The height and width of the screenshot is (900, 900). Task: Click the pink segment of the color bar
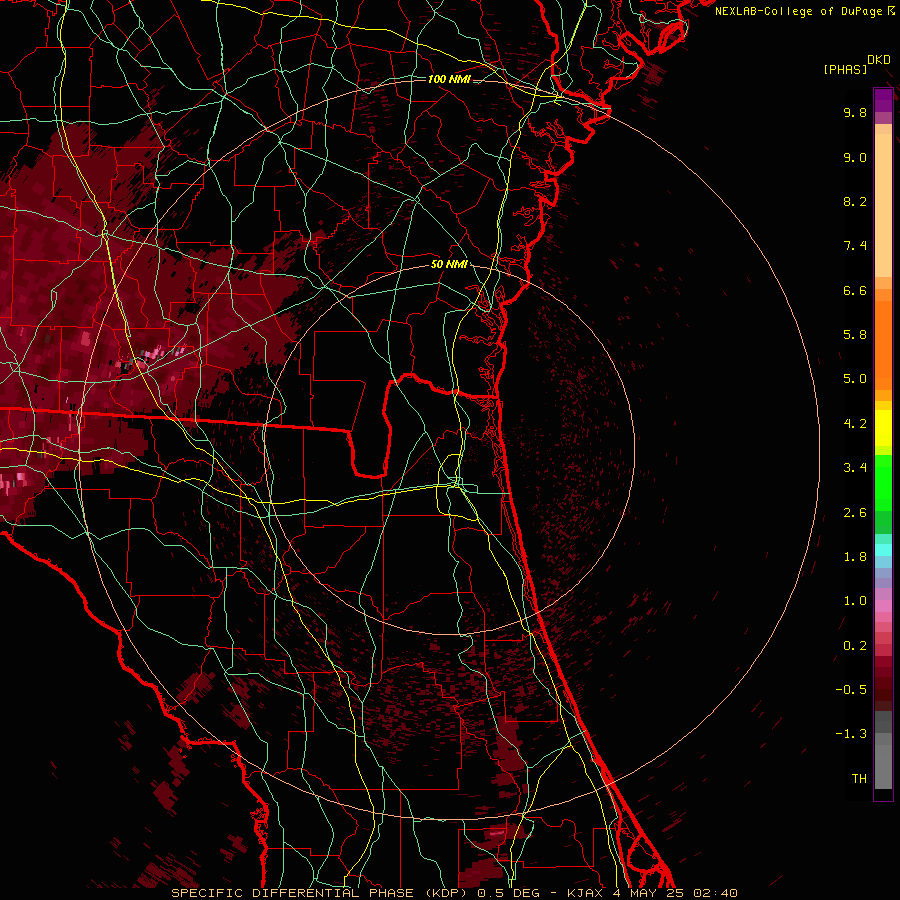(x=883, y=606)
